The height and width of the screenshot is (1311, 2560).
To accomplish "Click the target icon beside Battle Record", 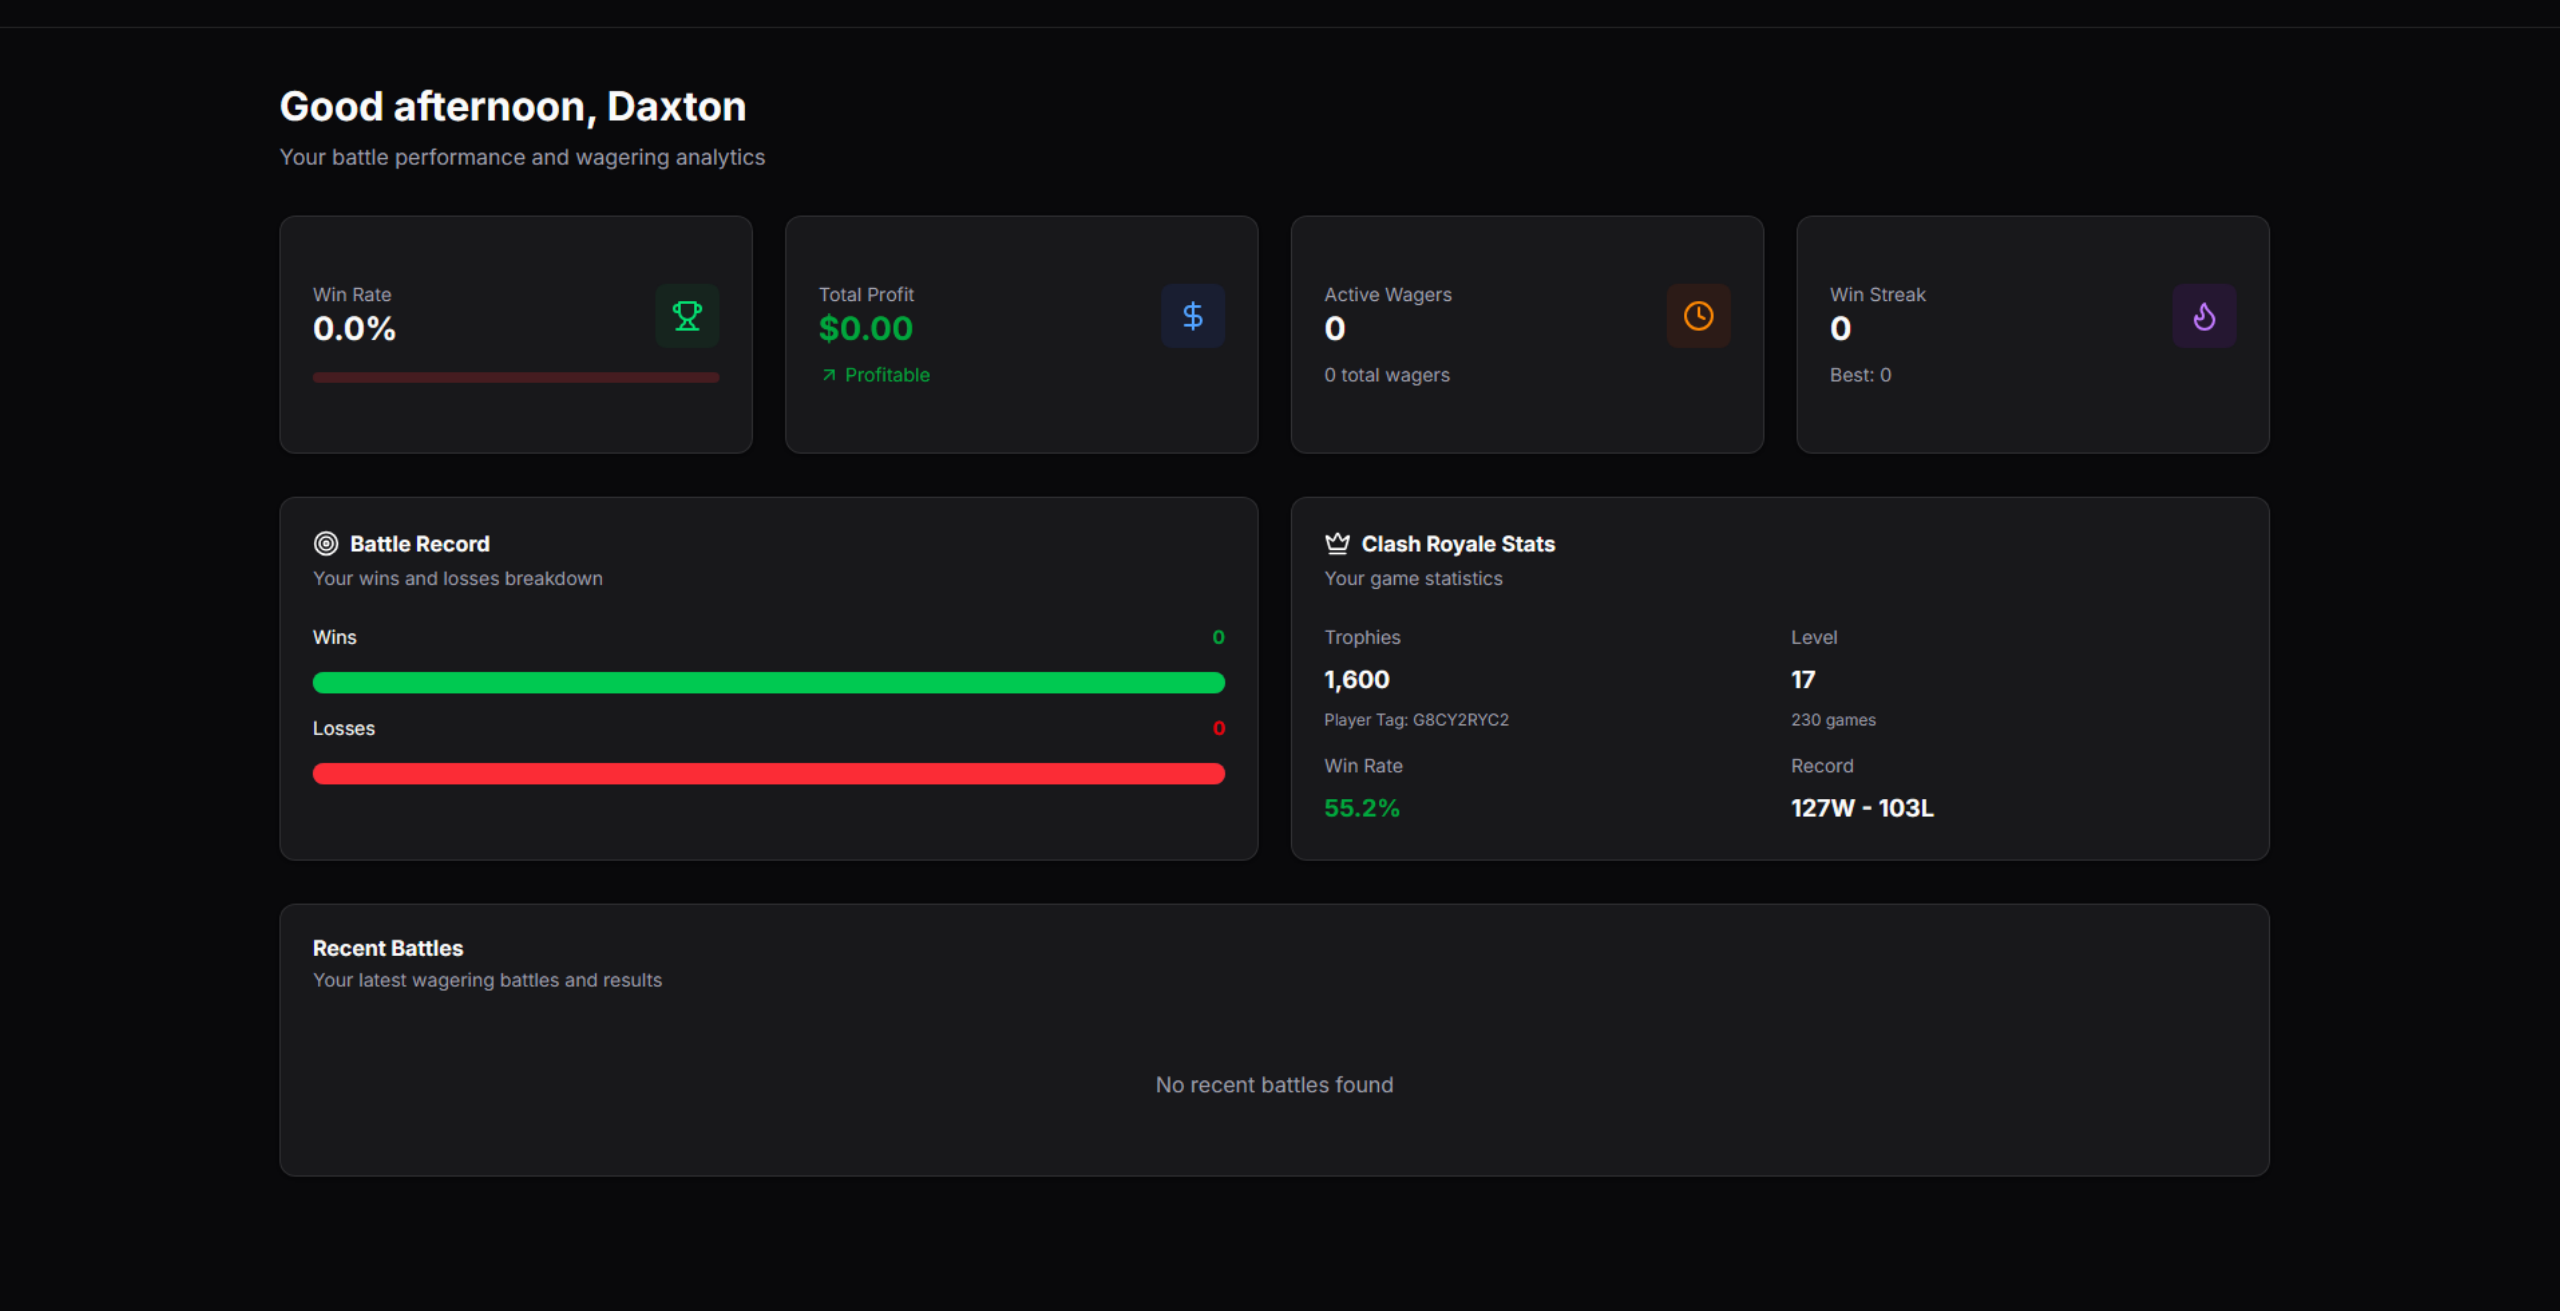I will tap(326, 544).
